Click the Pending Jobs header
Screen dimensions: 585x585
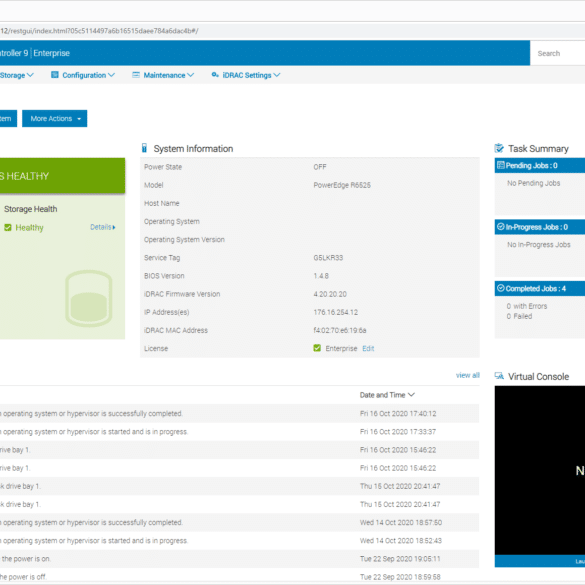539,166
